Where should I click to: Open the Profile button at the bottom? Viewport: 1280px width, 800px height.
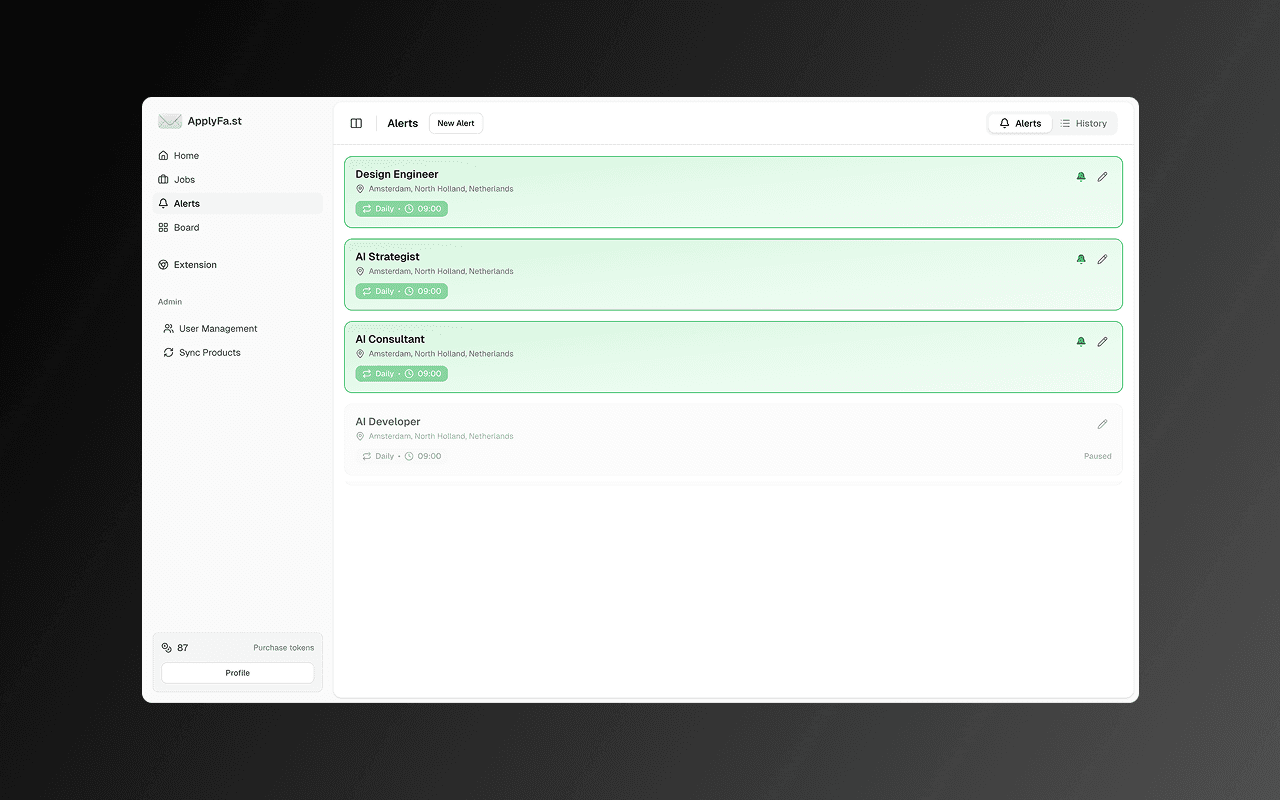coord(237,672)
